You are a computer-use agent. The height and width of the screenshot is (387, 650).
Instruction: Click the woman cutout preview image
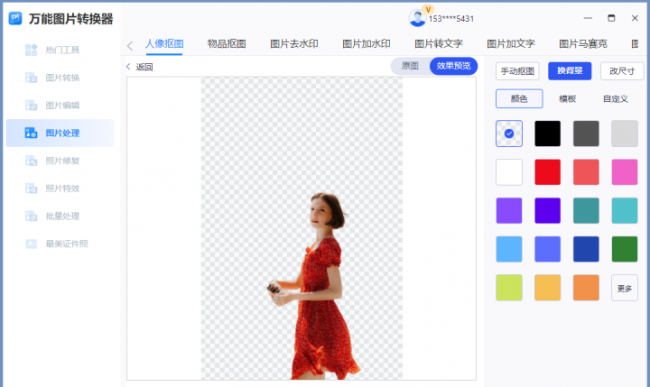click(314, 286)
